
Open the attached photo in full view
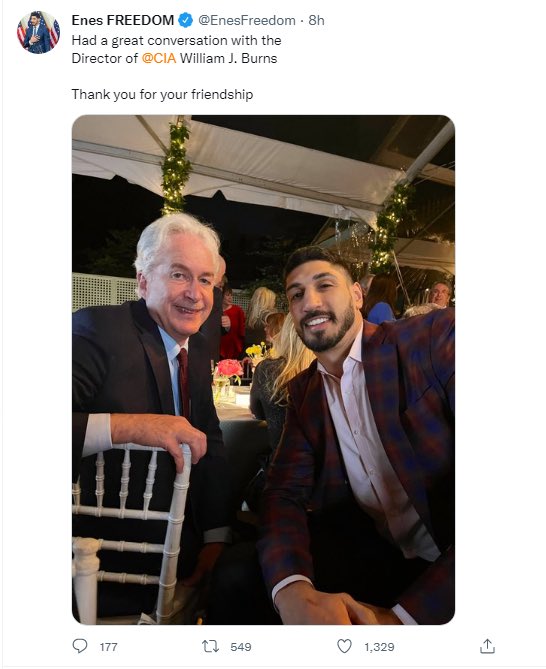tap(263, 369)
